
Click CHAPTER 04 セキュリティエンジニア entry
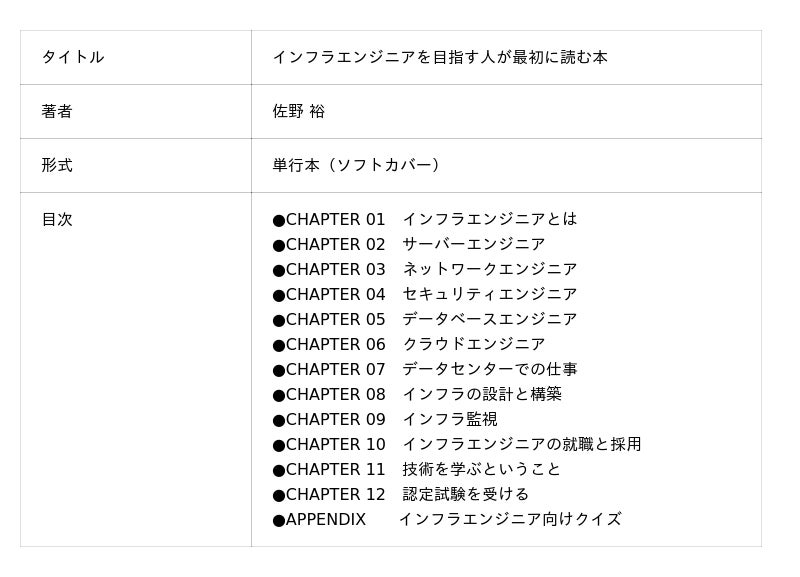point(424,294)
